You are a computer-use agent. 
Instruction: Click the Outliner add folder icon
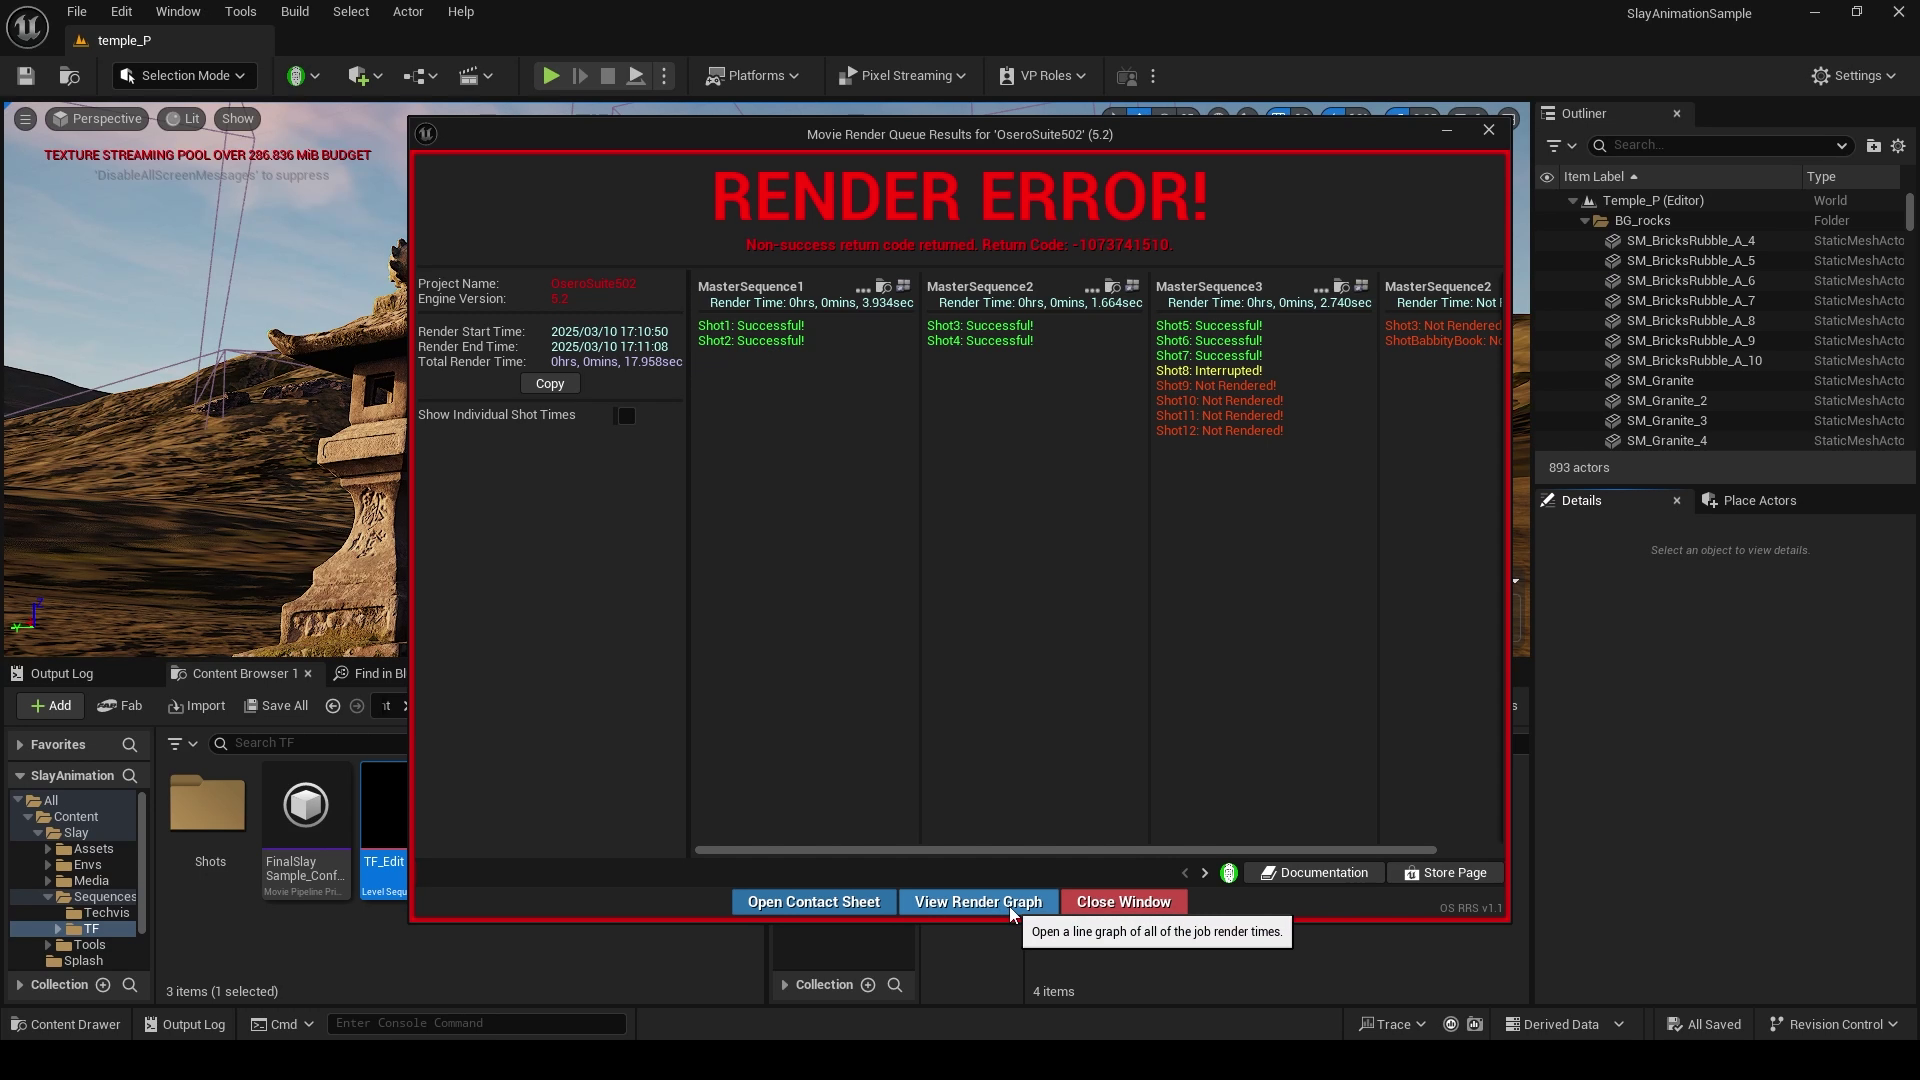1873,146
